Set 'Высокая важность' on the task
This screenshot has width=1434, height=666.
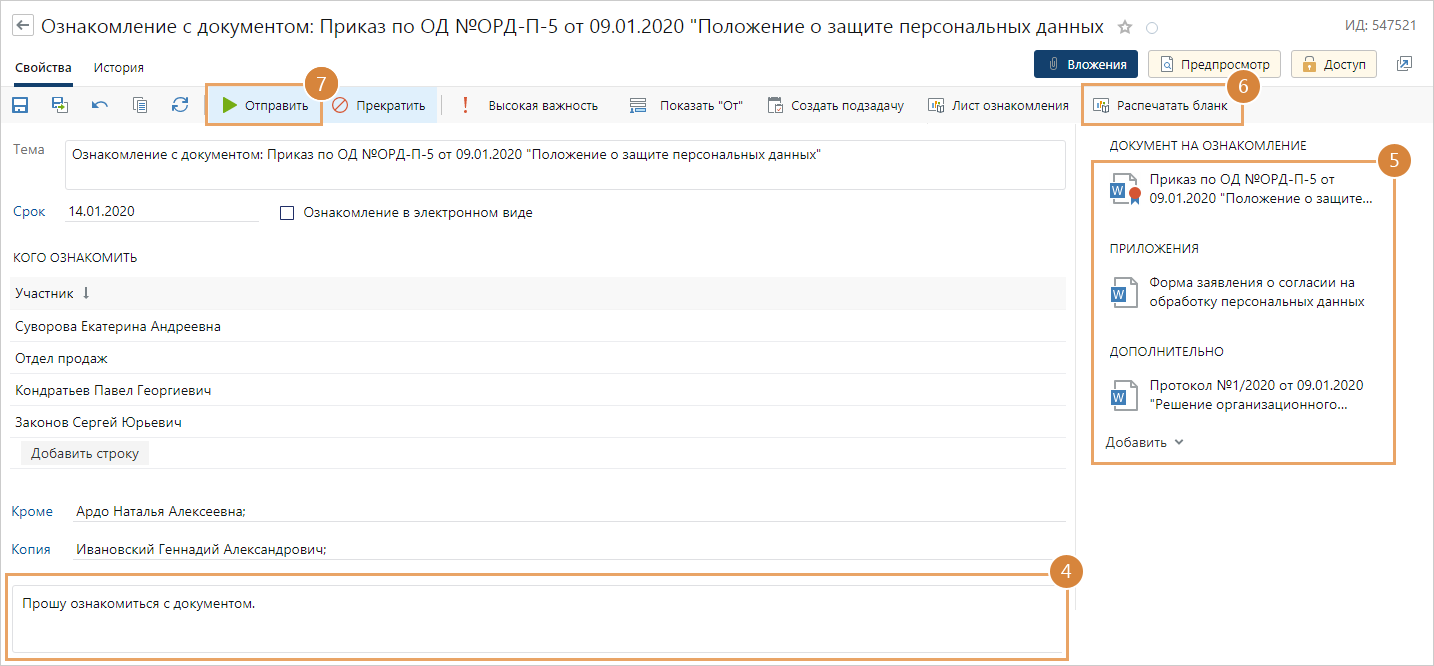click(x=530, y=105)
